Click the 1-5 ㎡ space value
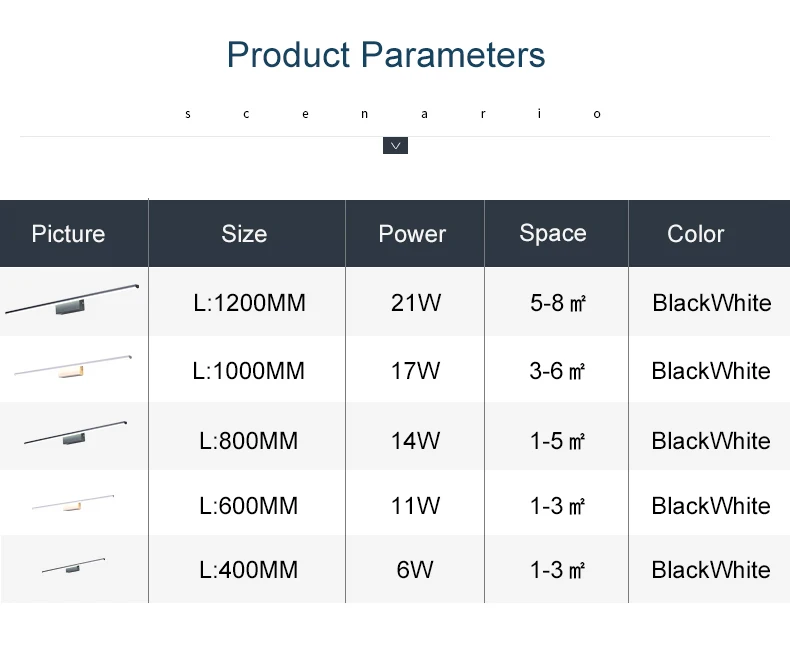Viewport: 790px width, 658px height. coord(557,441)
